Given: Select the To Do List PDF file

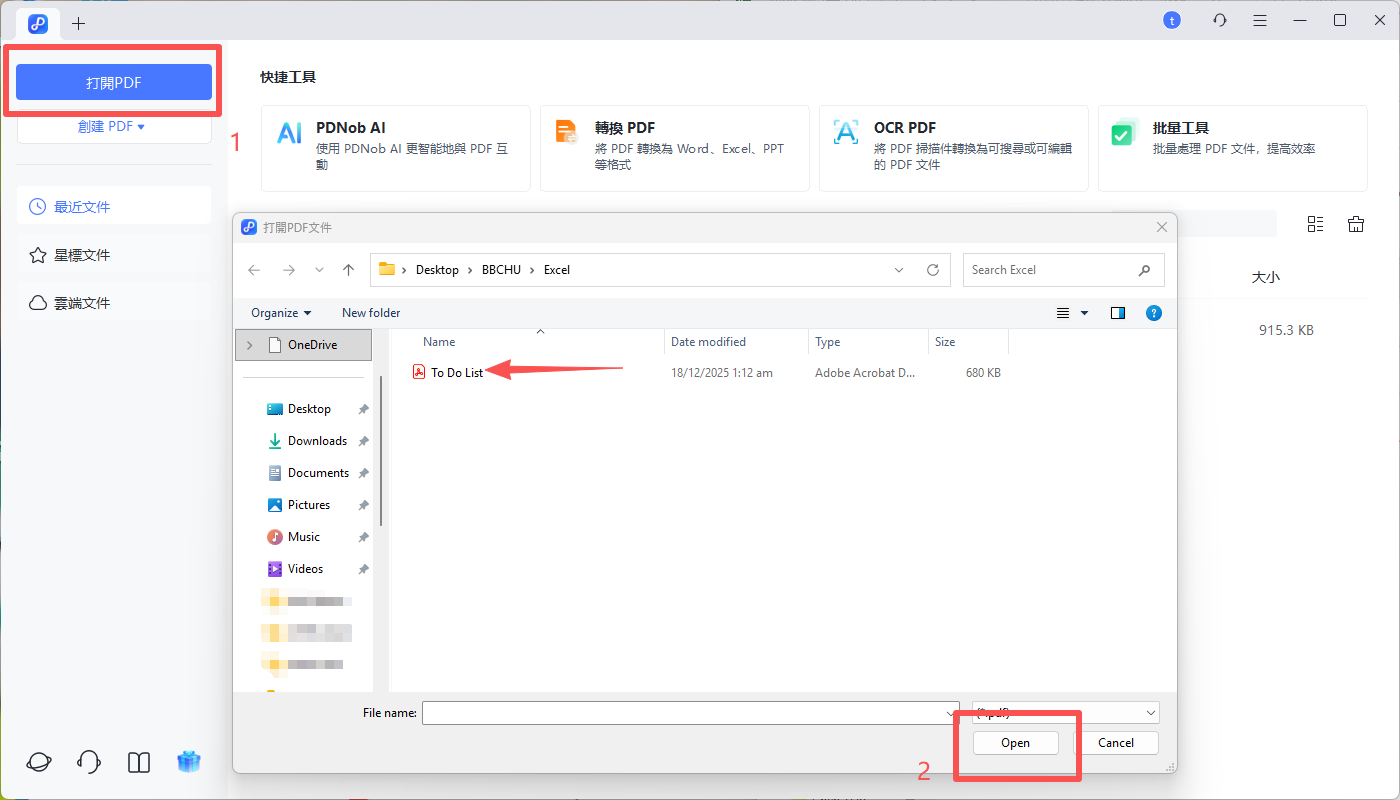Looking at the screenshot, I should coord(456,373).
